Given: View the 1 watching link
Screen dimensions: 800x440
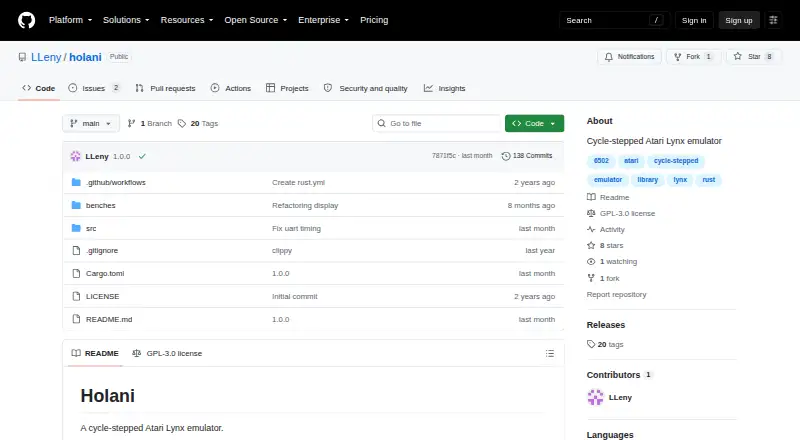Looking at the screenshot, I should [x=612, y=261].
